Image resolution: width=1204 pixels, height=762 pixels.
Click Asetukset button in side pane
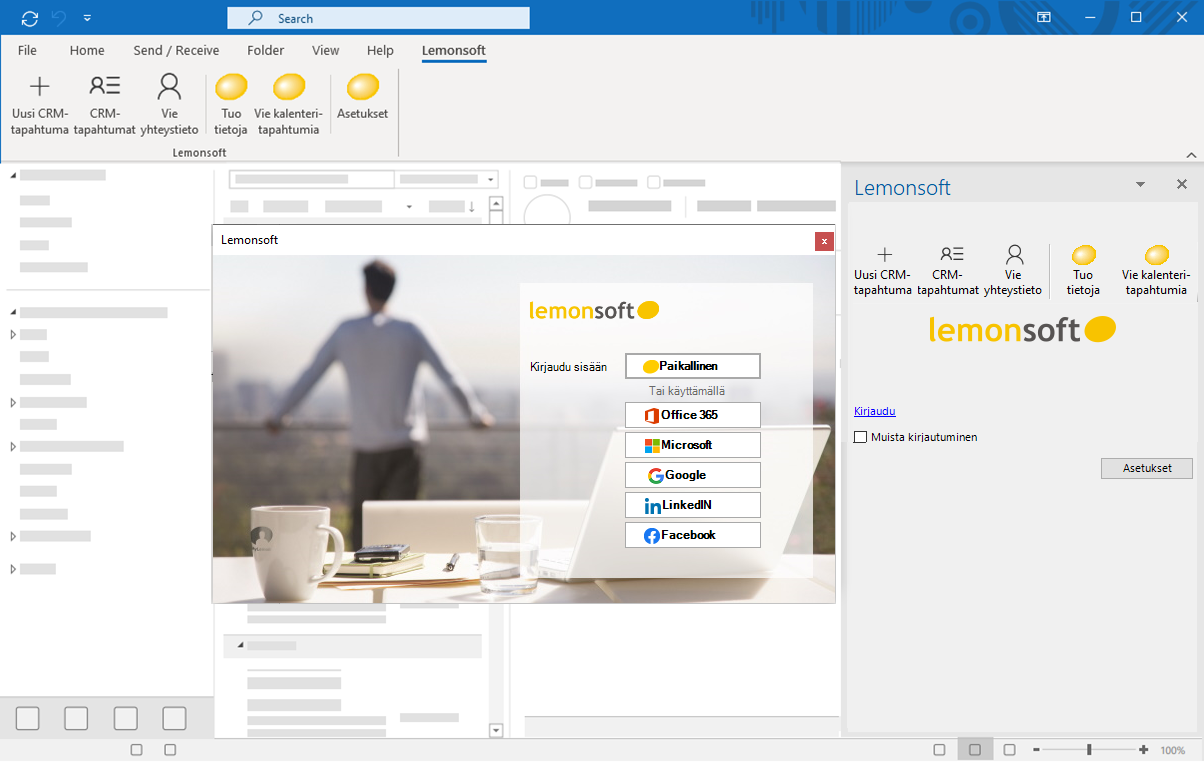coord(1147,468)
